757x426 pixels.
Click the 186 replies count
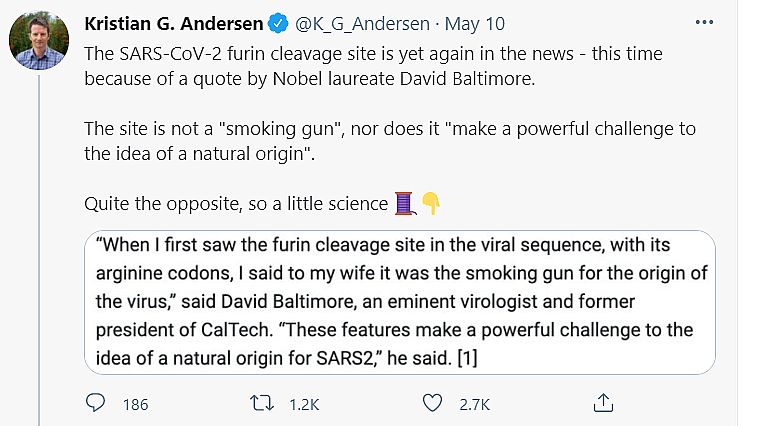click(x=135, y=404)
